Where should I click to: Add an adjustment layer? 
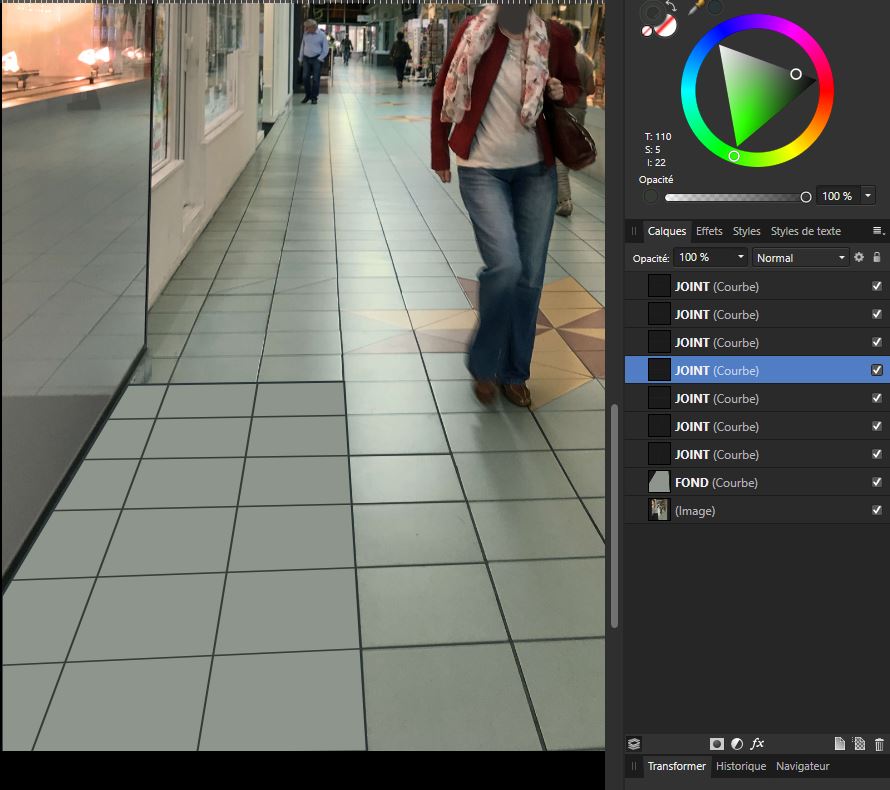tap(737, 743)
